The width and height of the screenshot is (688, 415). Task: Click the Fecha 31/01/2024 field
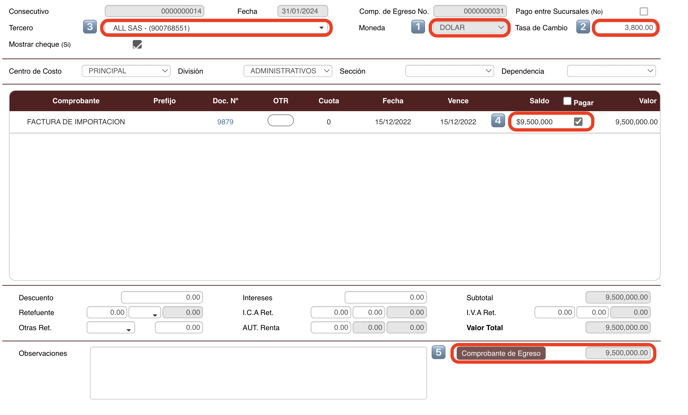[x=302, y=11]
